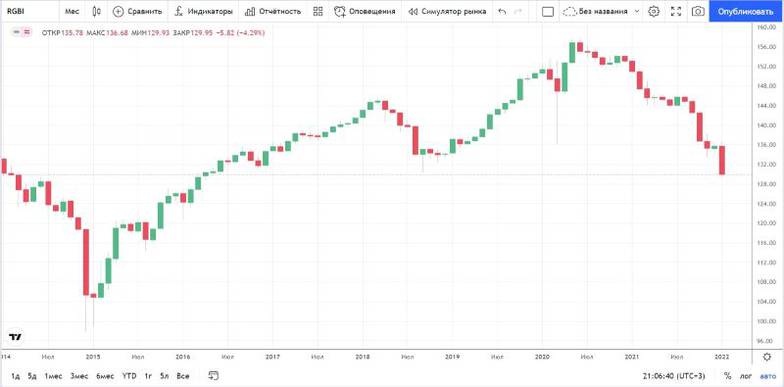Click the Сравнить compare button
The height and width of the screenshot is (387, 784).
[138, 11]
